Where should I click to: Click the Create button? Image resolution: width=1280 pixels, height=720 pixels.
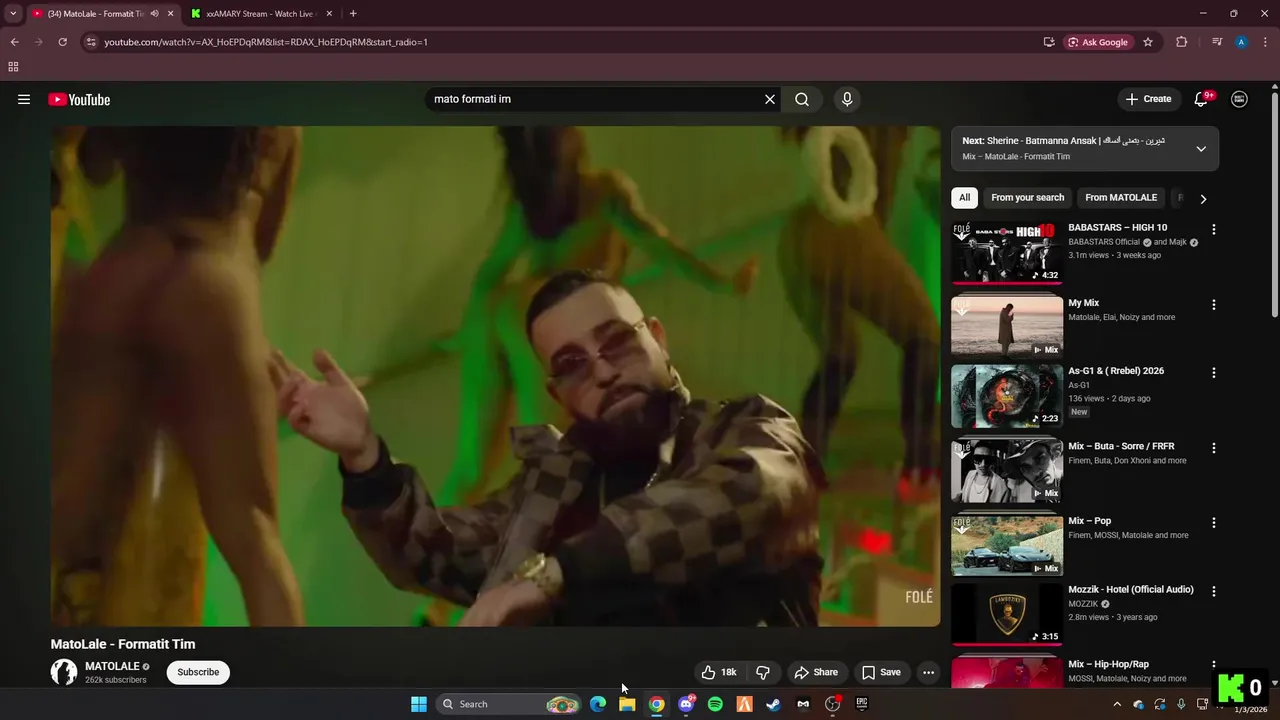[1148, 99]
